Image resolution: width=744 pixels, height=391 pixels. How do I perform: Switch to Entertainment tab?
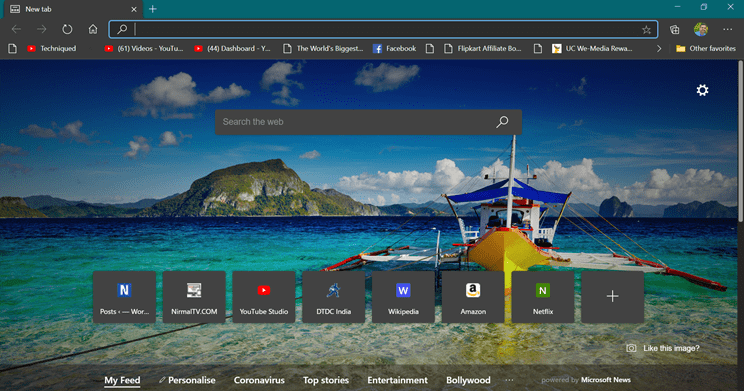click(x=397, y=380)
